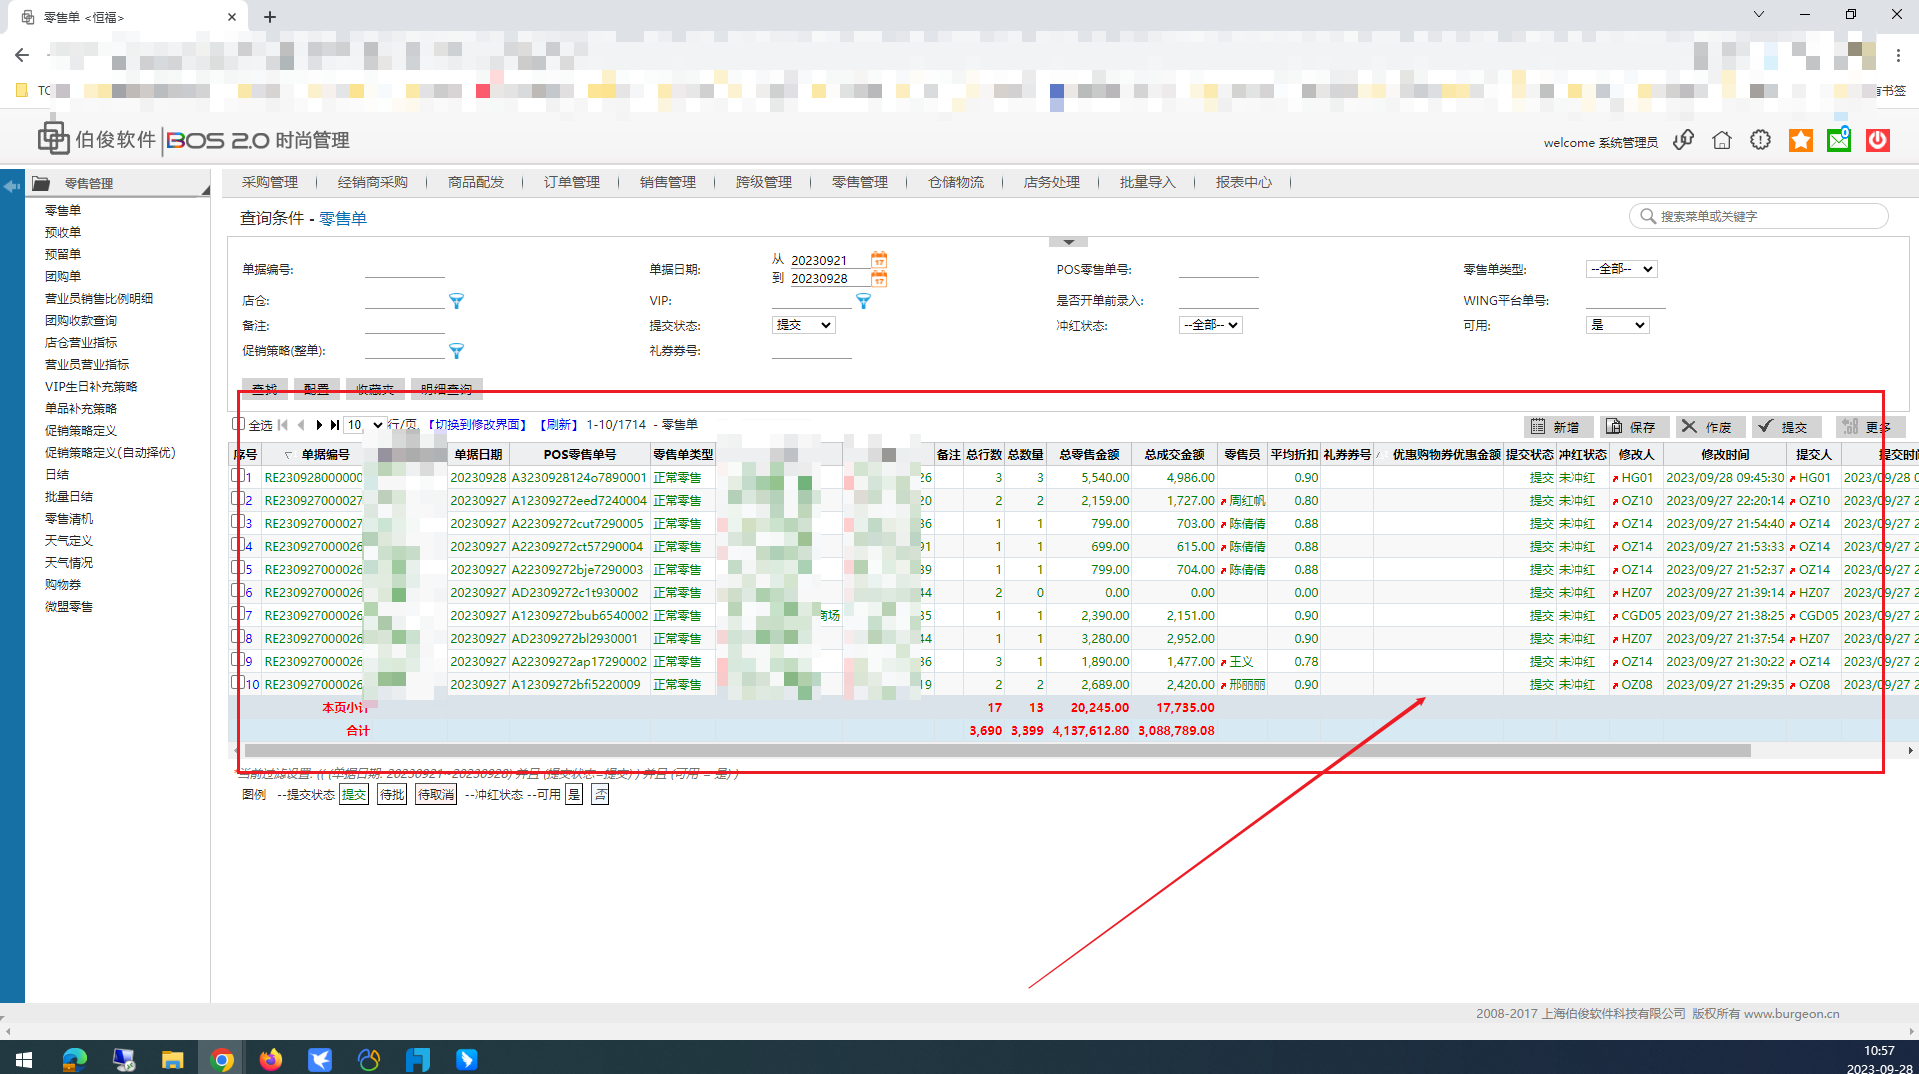The height and width of the screenshot is (1074, 1919).
Task: Open the round info icon in header
Action: (x=1761, y=141)
